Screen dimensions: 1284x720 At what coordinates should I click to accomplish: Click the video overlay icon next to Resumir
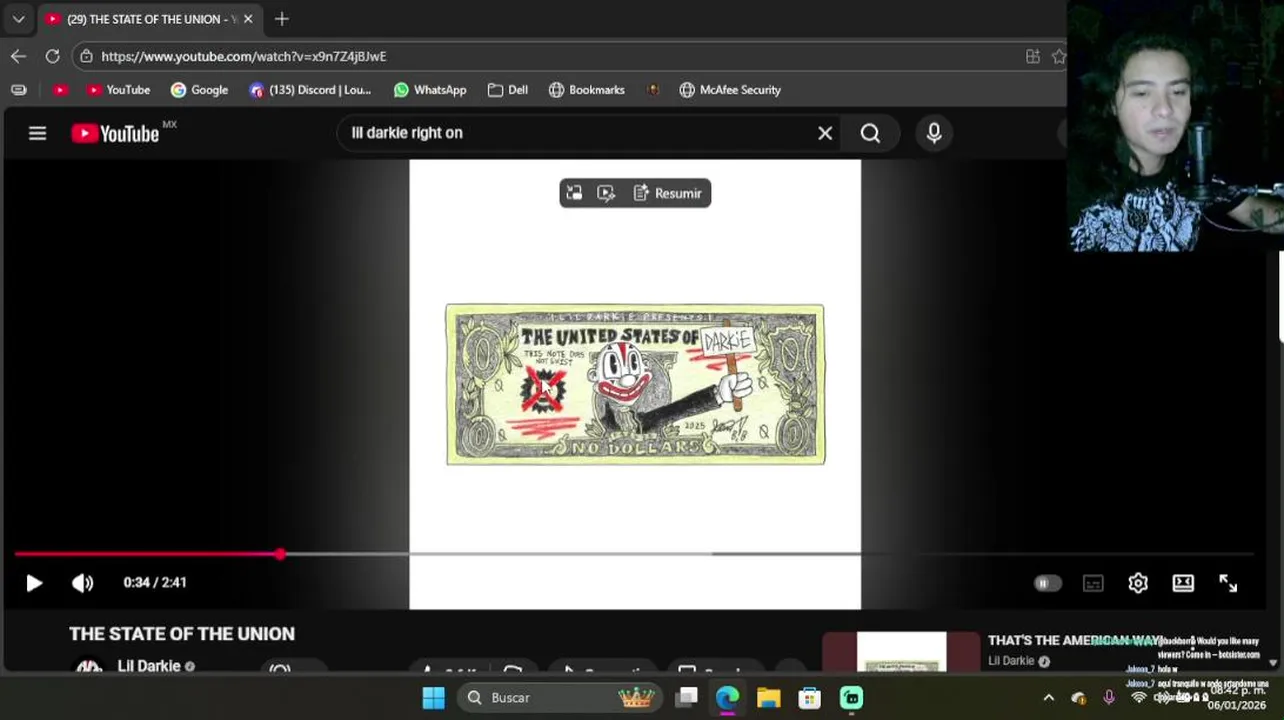606,193
